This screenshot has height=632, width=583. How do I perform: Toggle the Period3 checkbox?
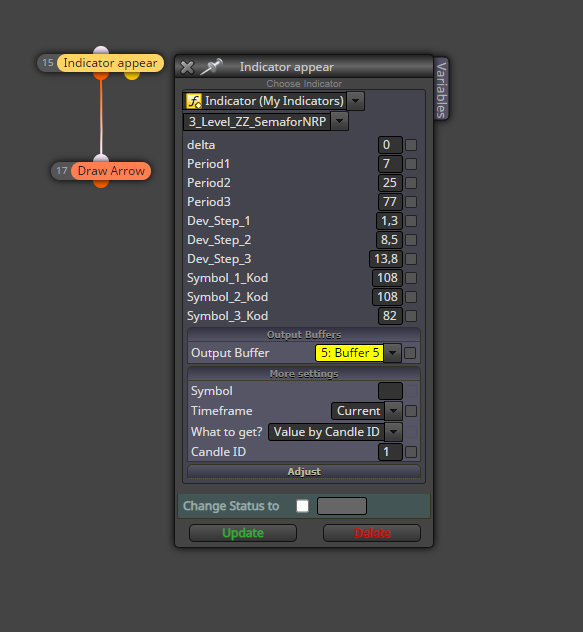(411, 202)
